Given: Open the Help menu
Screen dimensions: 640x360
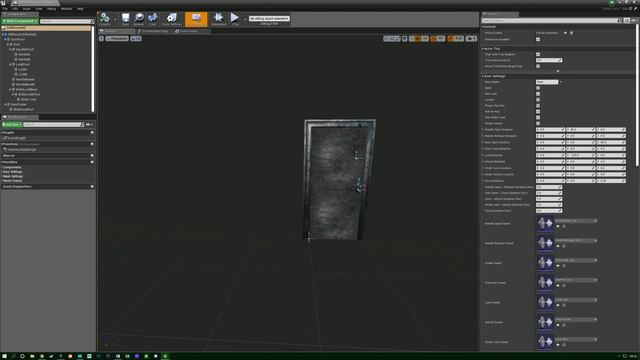Looking at the screenshot, I should [80, 9].
